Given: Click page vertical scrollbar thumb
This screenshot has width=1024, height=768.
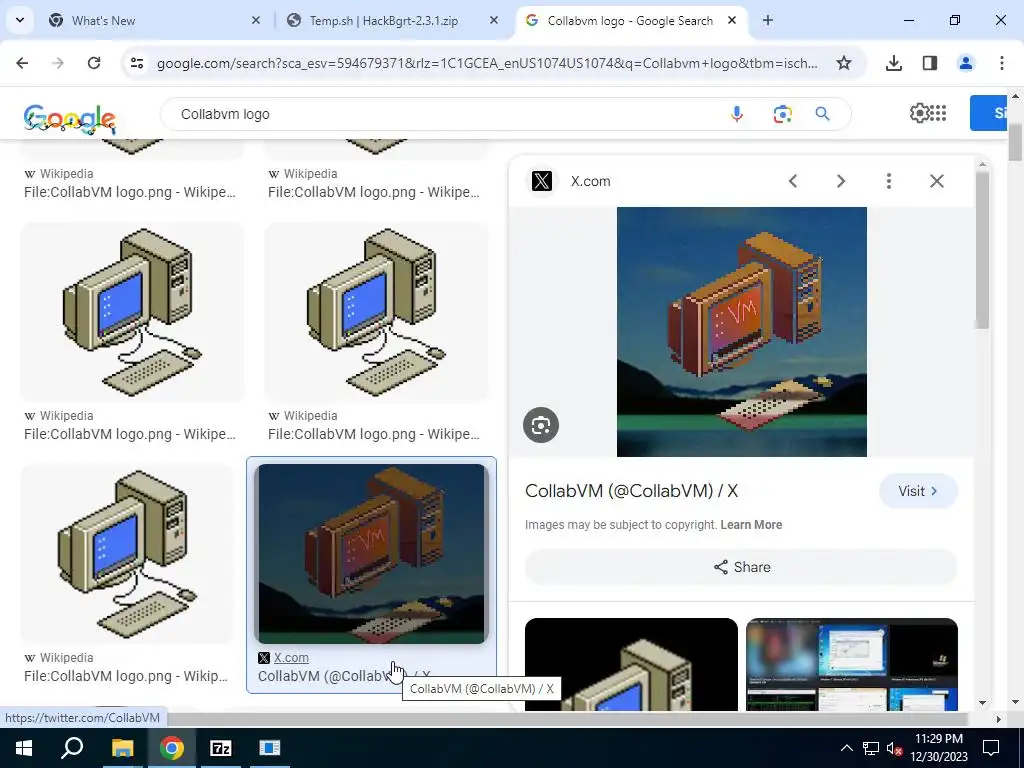Looking at the screenshot, I should (1015, 141).
